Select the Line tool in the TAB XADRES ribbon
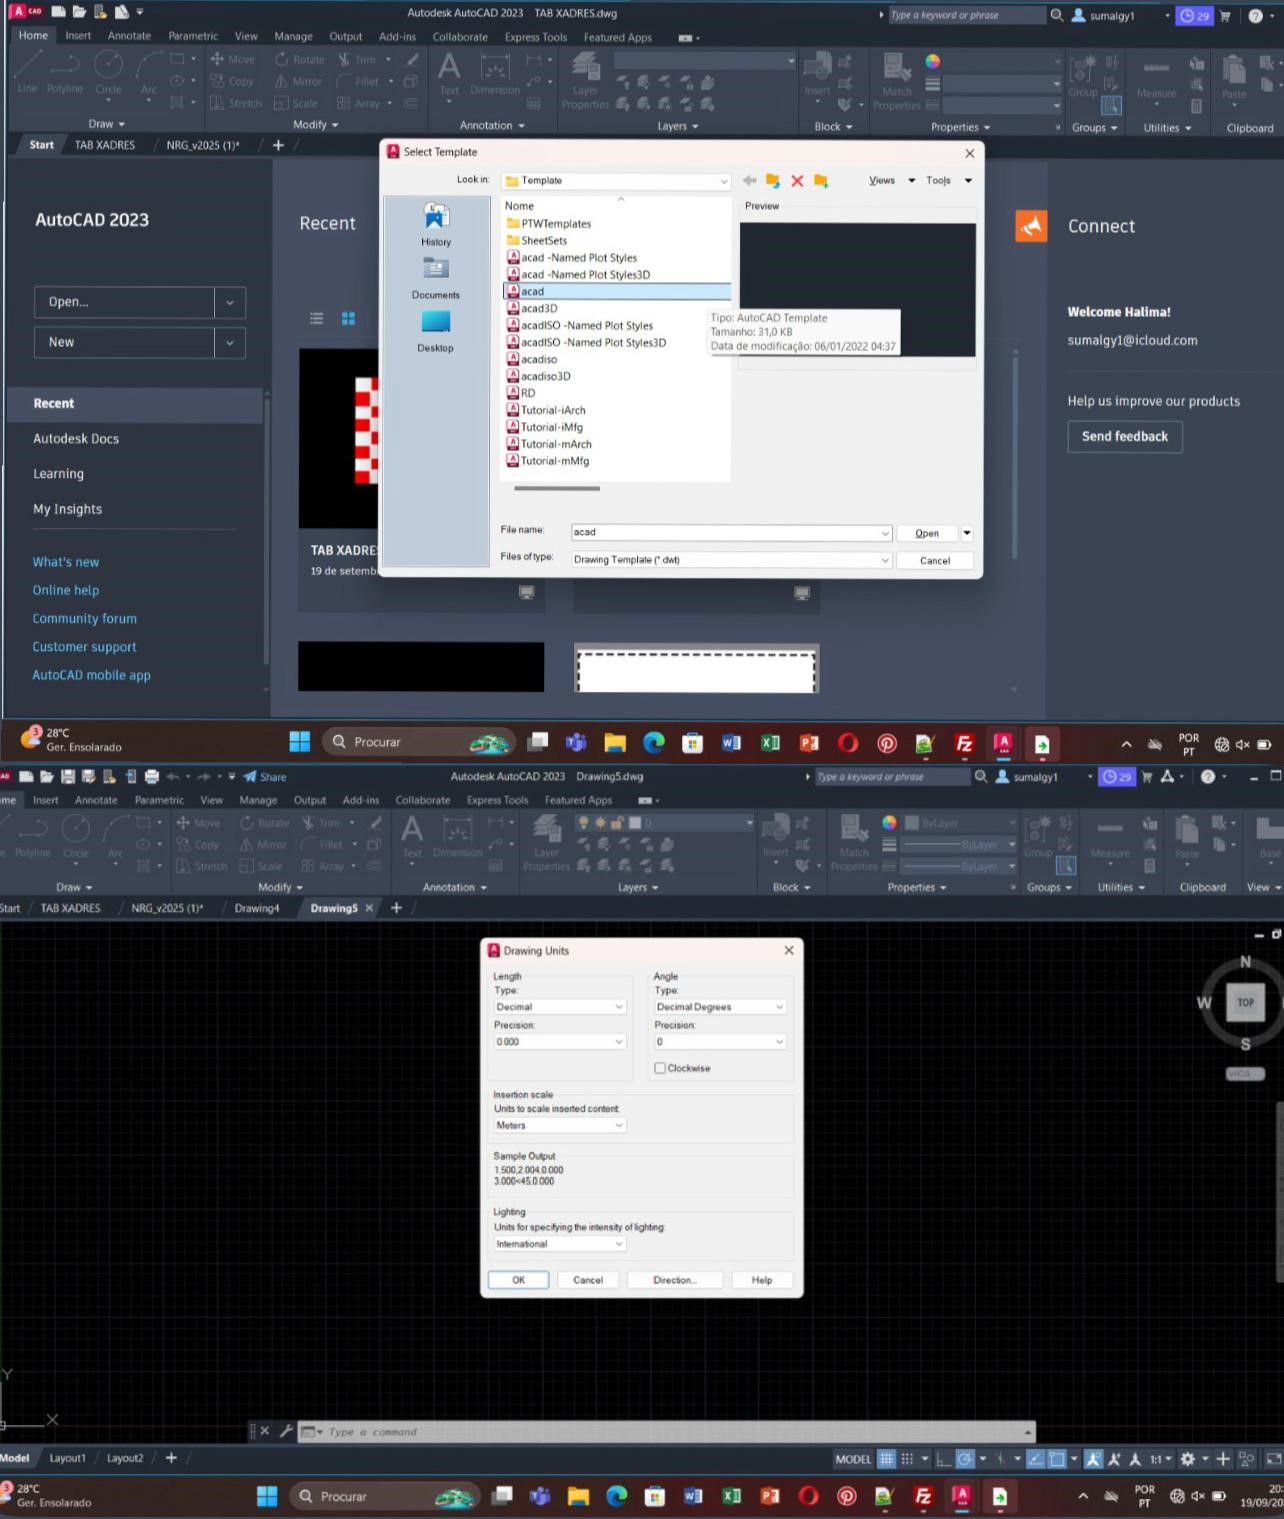The height and width of the screenshot is (1519, 1284). pos(27,72)
